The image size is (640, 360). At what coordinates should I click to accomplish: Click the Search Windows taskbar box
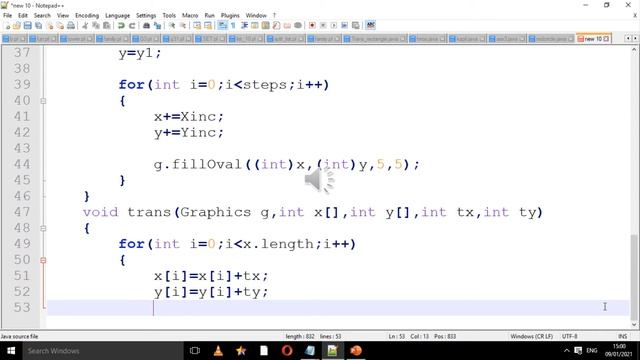pos(103,351)
